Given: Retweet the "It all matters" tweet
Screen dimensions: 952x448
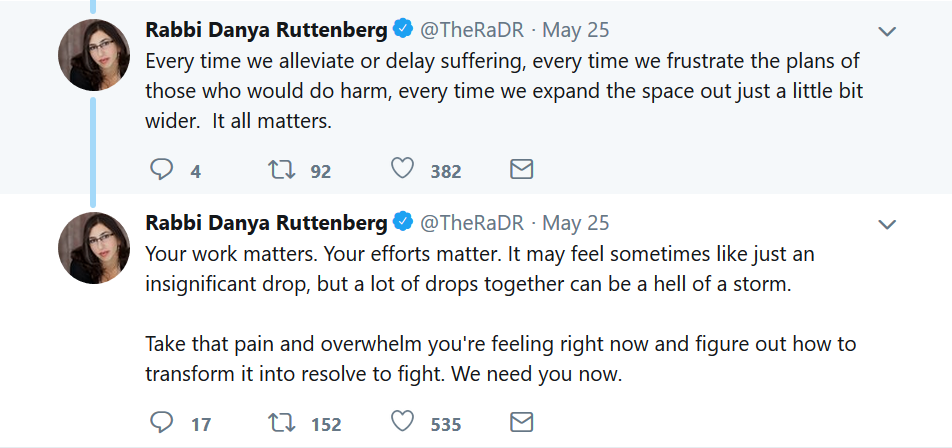Looking at the screenshot, I should point(283,170).
